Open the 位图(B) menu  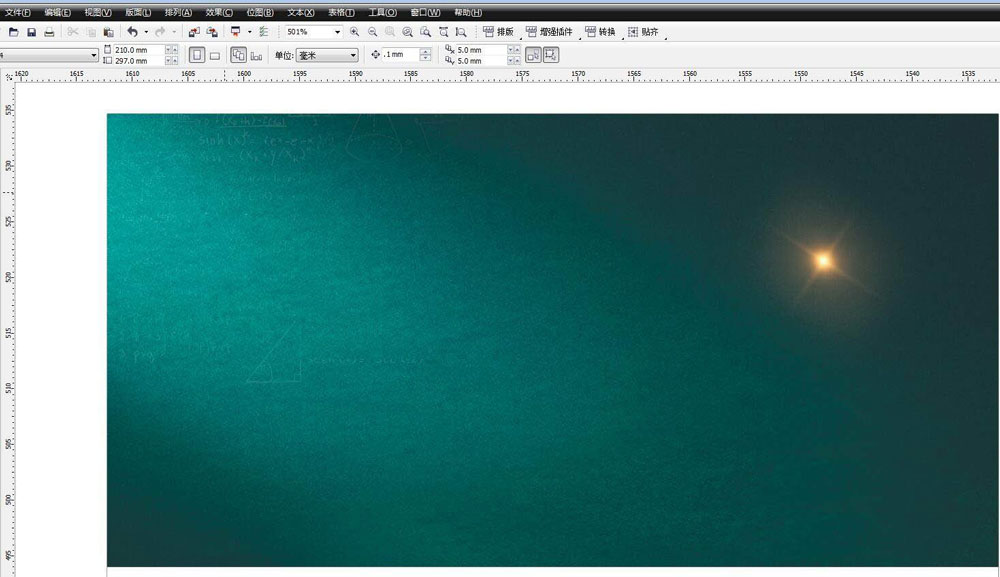click(260, 12)
